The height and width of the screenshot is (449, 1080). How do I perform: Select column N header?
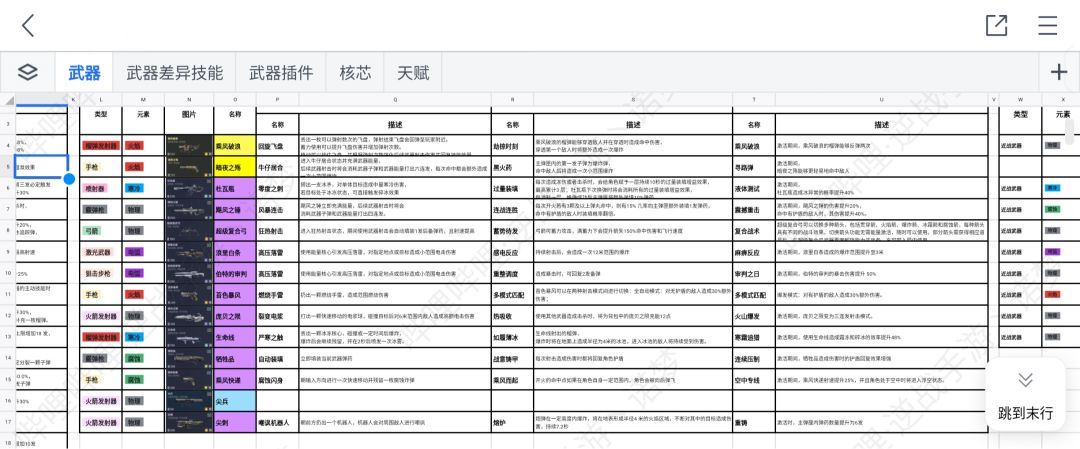(189, 100)
